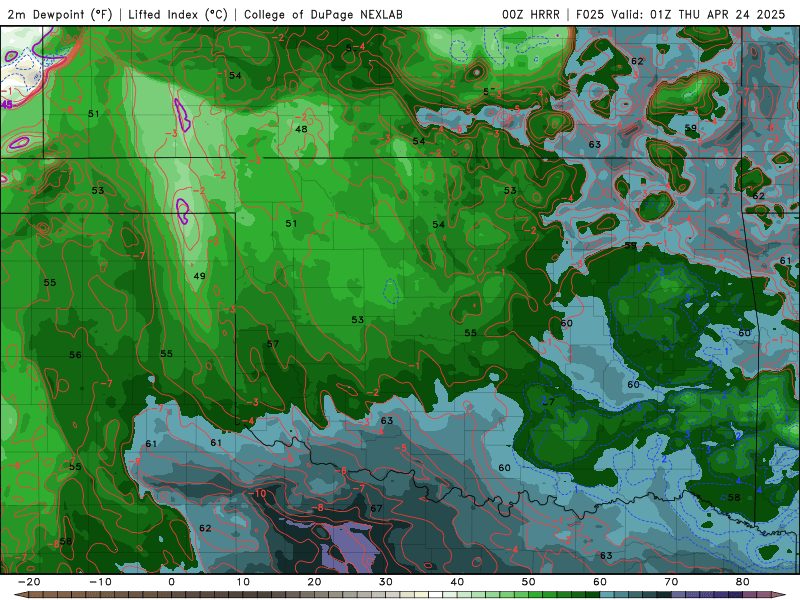
Task: Click the 'College of DuPage NEXLAB' label
Action: coord(323,14)
